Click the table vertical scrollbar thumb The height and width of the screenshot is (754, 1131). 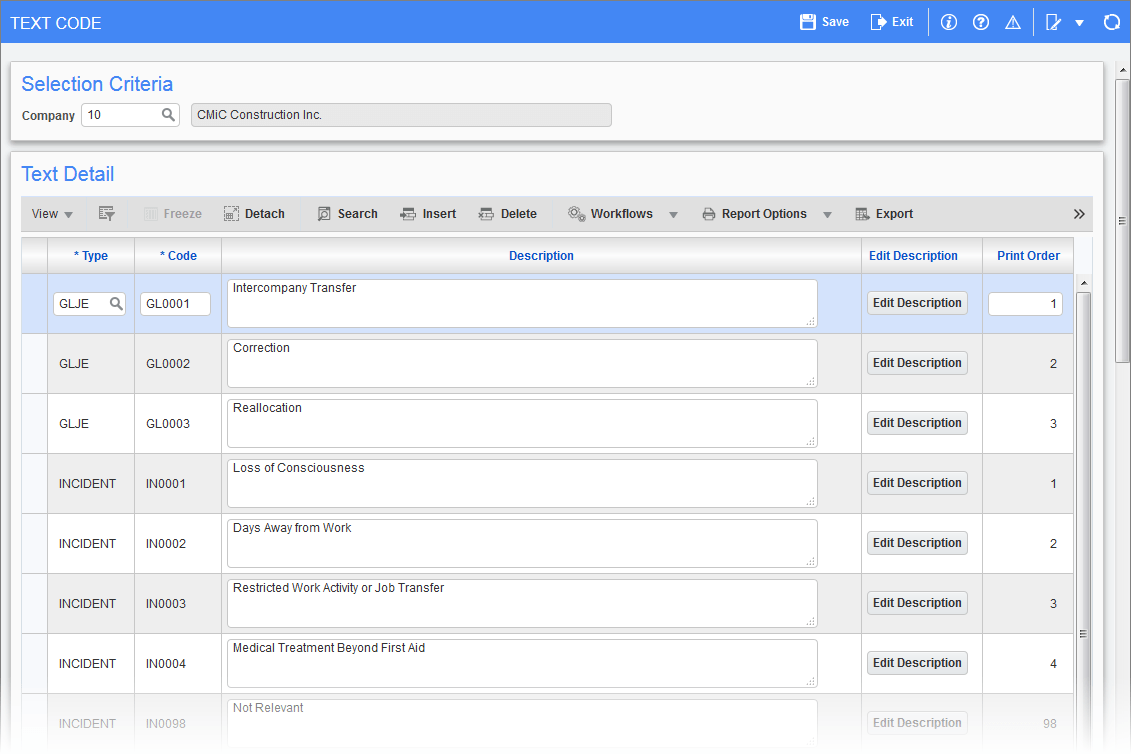click(1083, 520)
